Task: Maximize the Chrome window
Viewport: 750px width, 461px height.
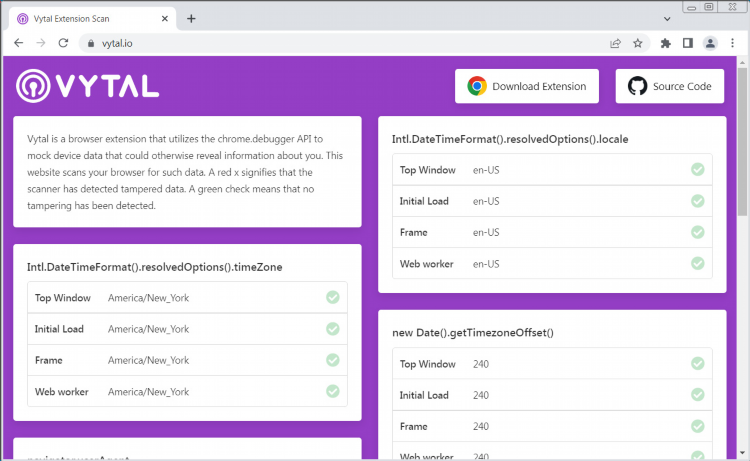Action: point(709,7)
